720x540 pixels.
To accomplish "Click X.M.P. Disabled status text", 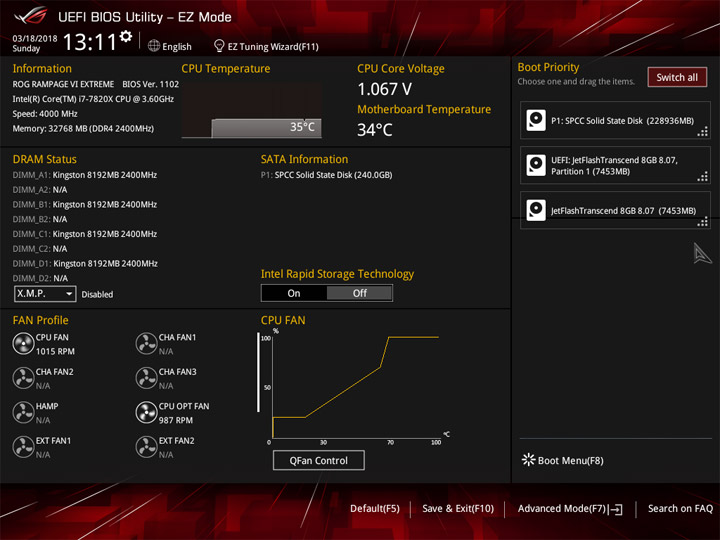I will [x=97, y=294].
